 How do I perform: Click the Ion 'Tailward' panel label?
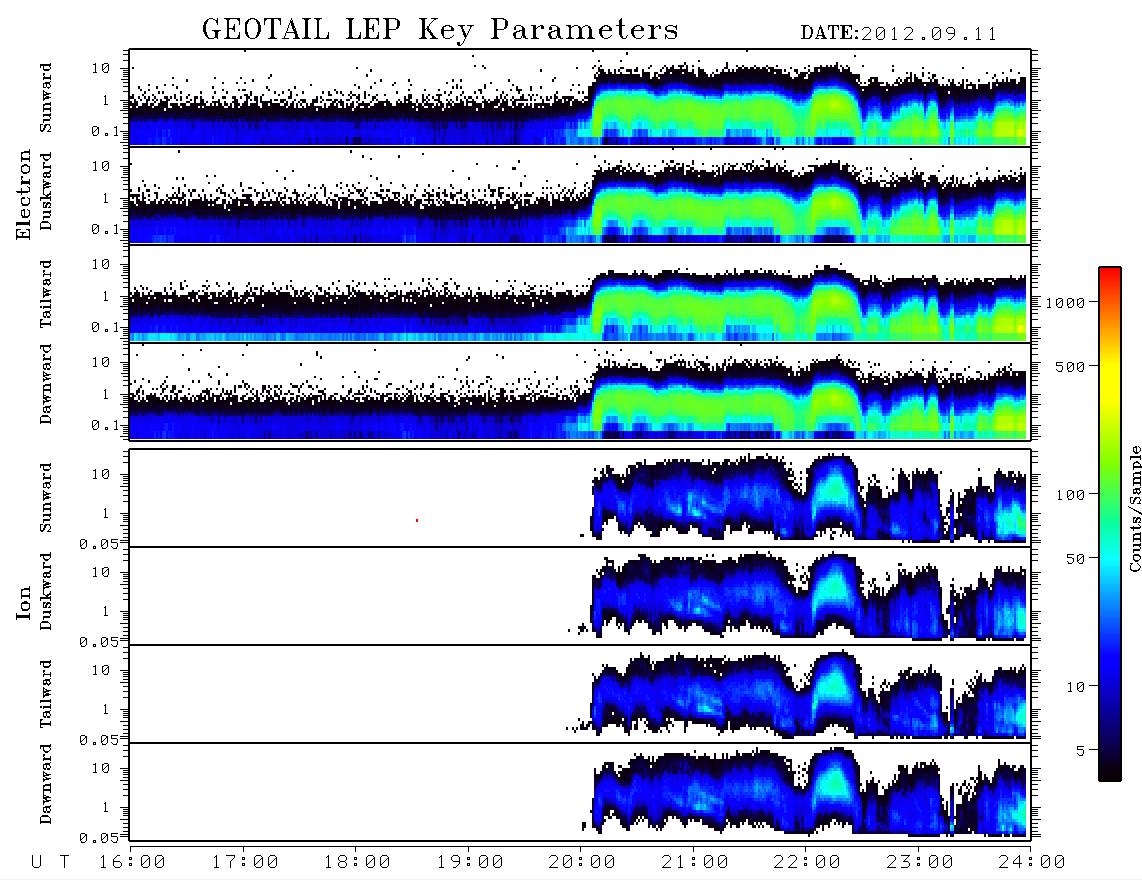click(x=46, y=694)
